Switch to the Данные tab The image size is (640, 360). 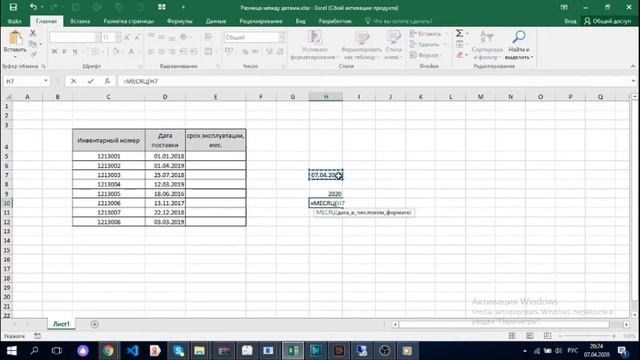click(x=216, y=21)
